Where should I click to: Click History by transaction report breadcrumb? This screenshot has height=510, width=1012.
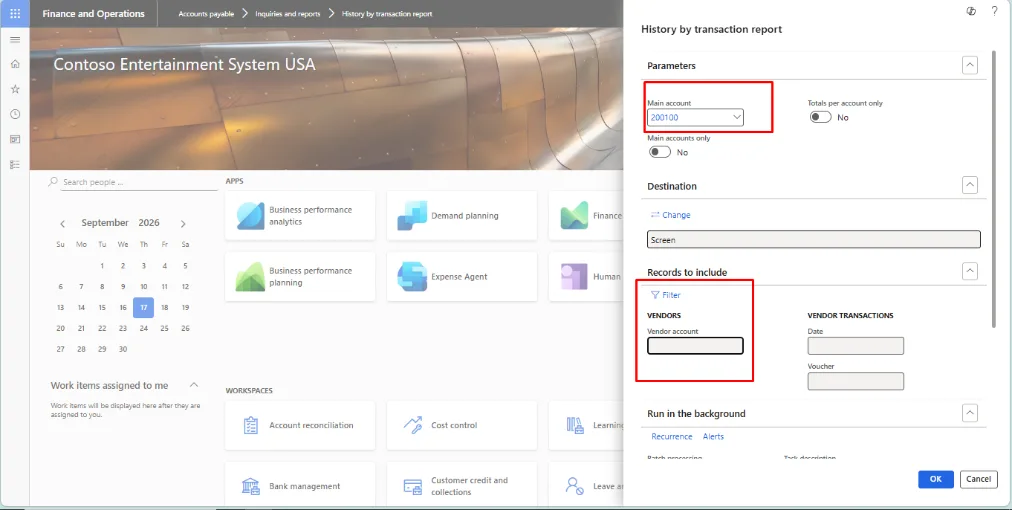point(387,14)
